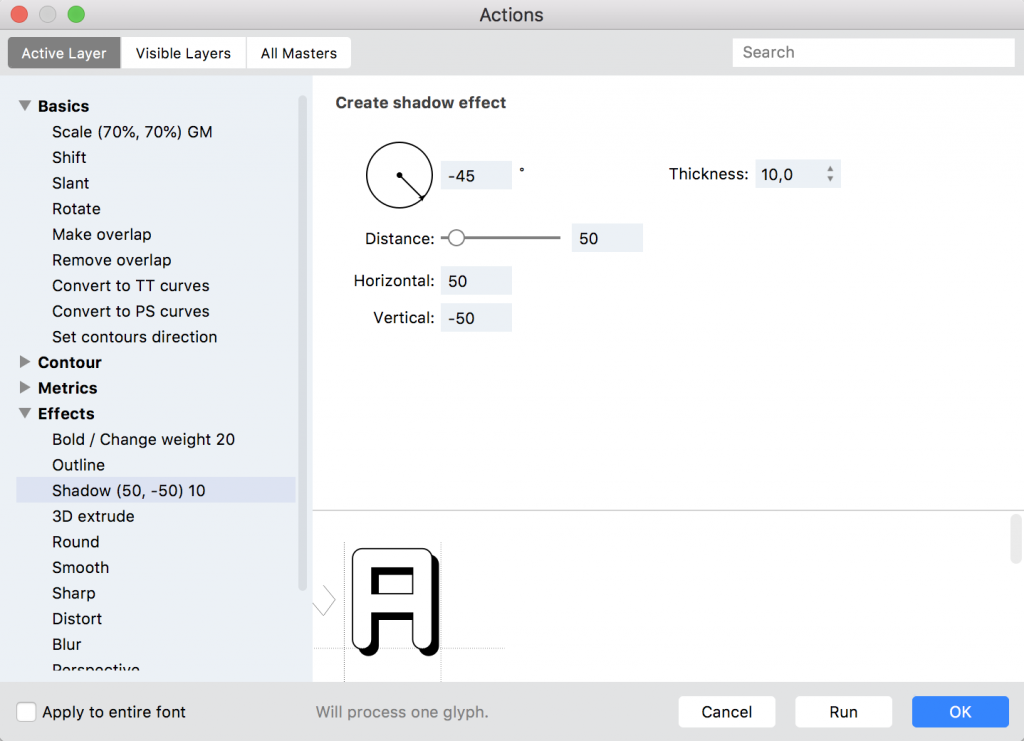
Task: Click the blue OK button
Action: point(960,712)
